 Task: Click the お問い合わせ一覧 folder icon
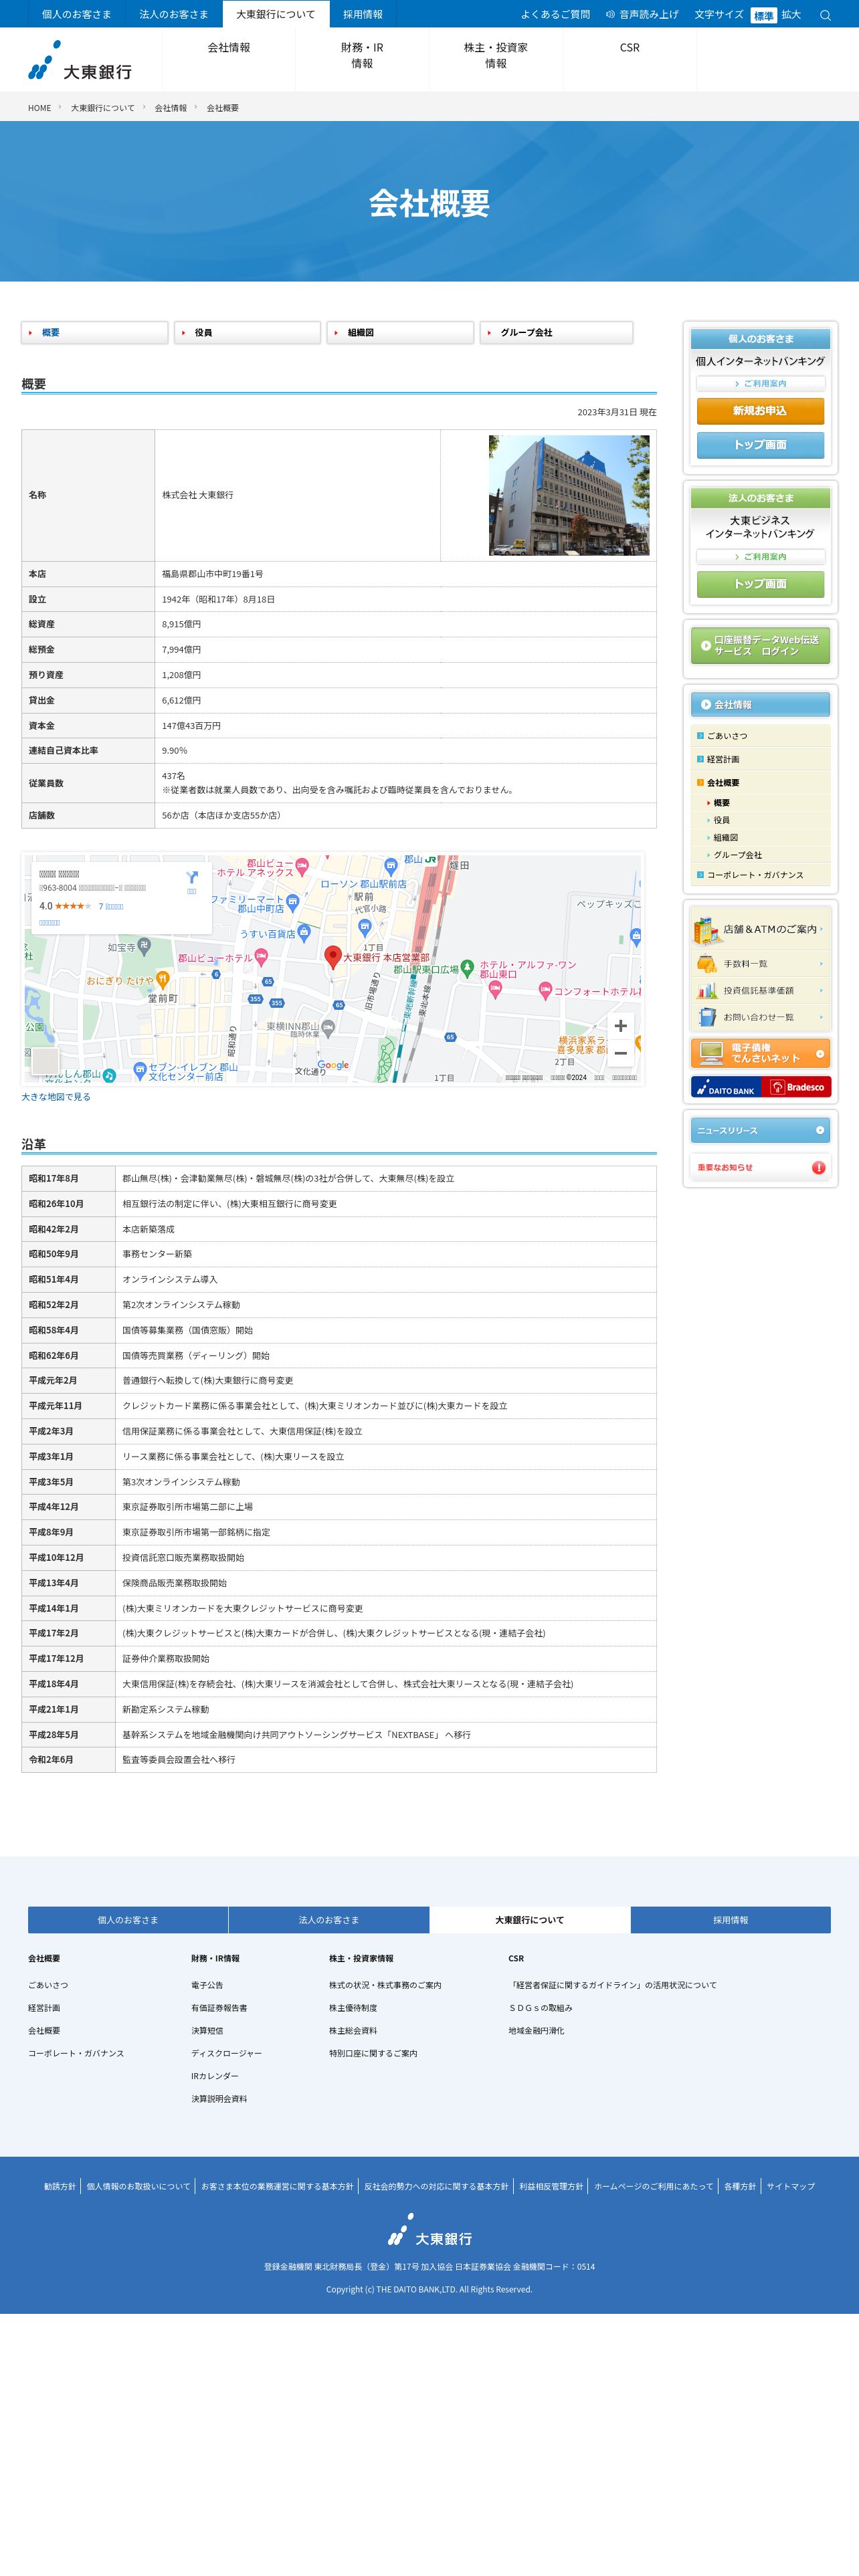click(x=707, y=1017)
